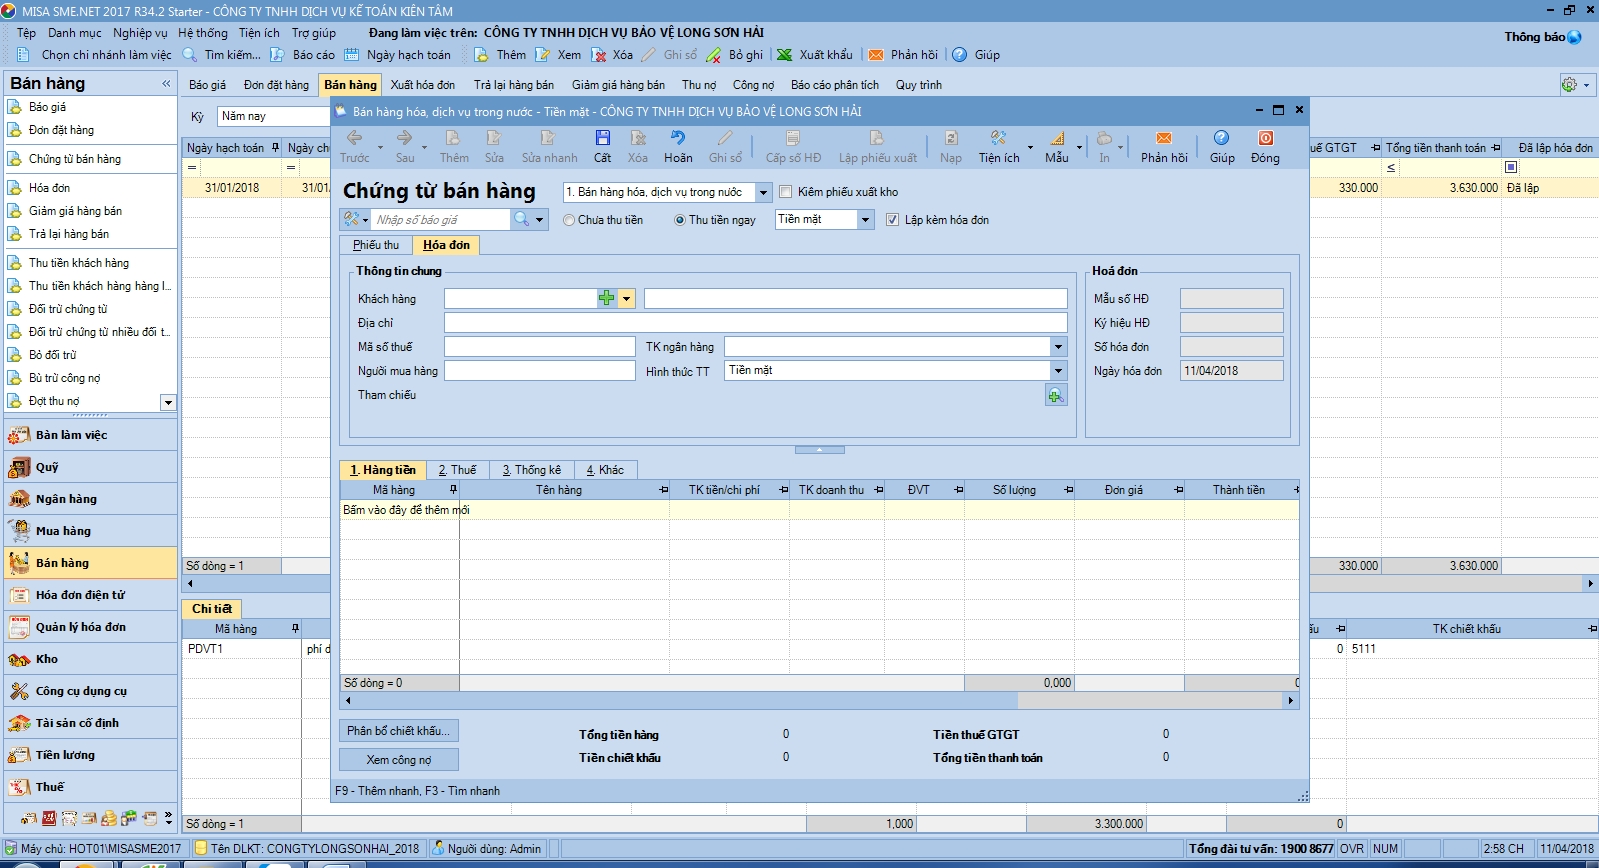Viewport: 1599px width, 868px height.
Task: Open Chứng từ bán hàng sidebar link
Action: point(74,159)
